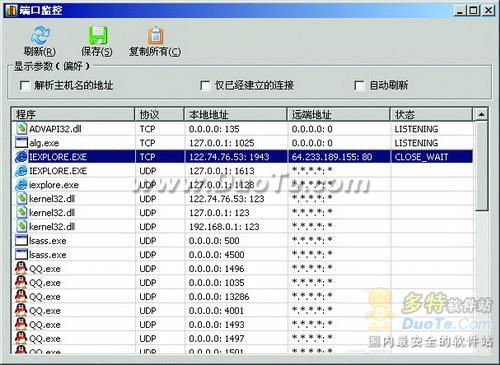
Task: Toggle 仅已经建立的连接 checkbox
Action: coord(205,86)
